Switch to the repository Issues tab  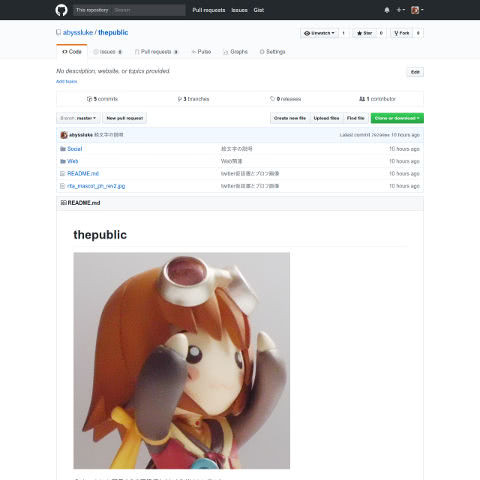pyautogui.click(x=108, y=52)
